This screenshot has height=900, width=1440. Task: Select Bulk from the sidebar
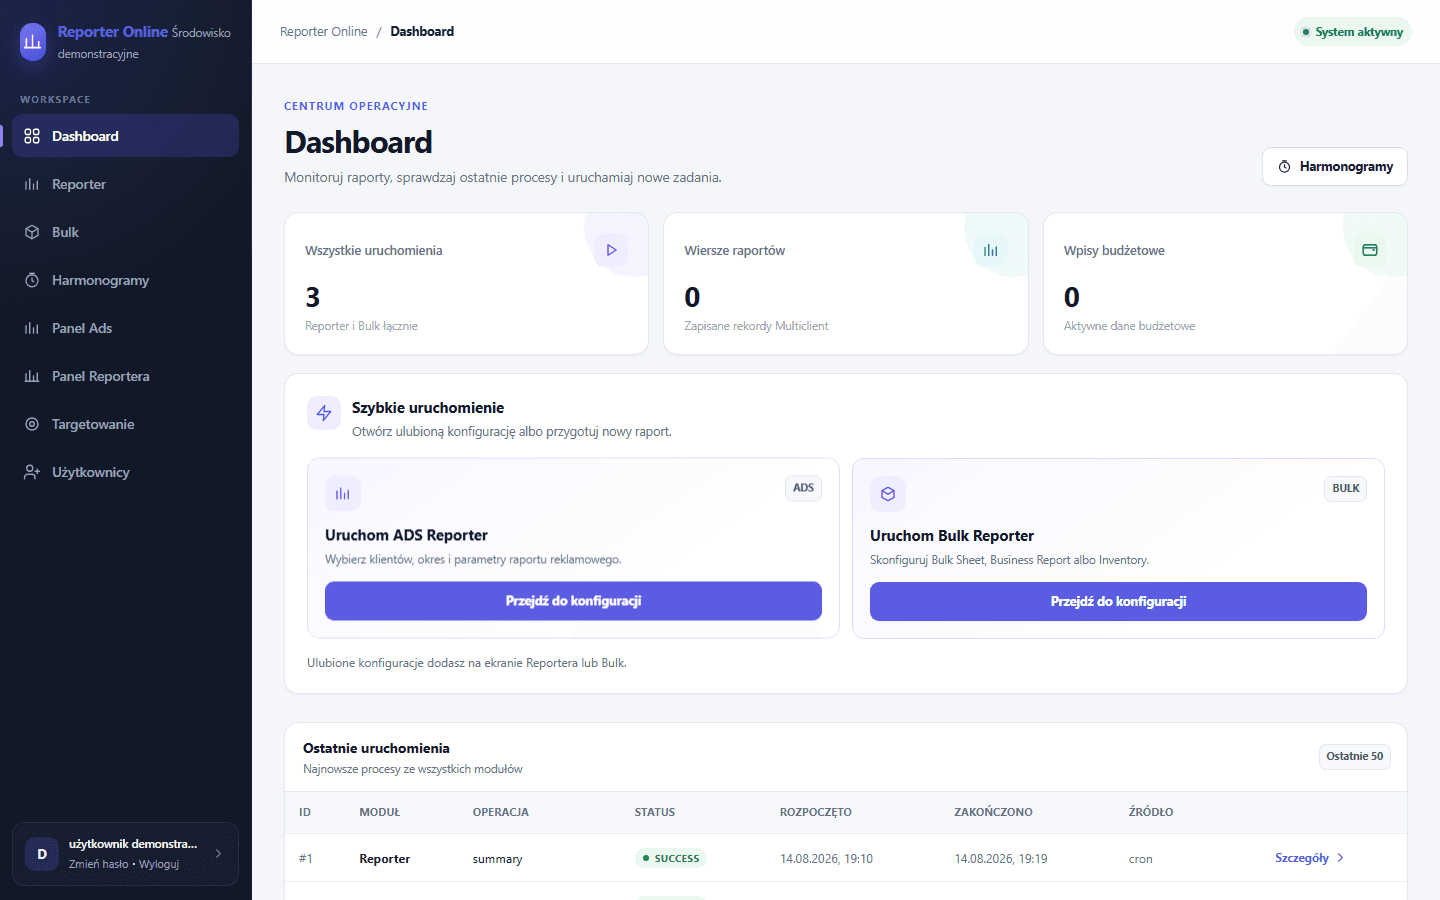[125, 232]
